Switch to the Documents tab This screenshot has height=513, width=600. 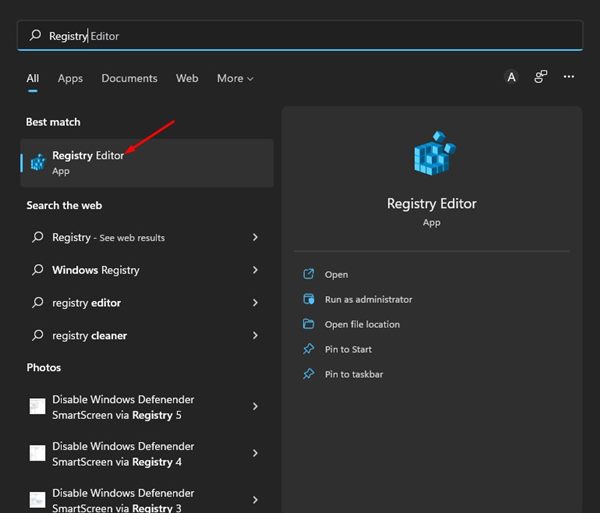tap(129, 78)
